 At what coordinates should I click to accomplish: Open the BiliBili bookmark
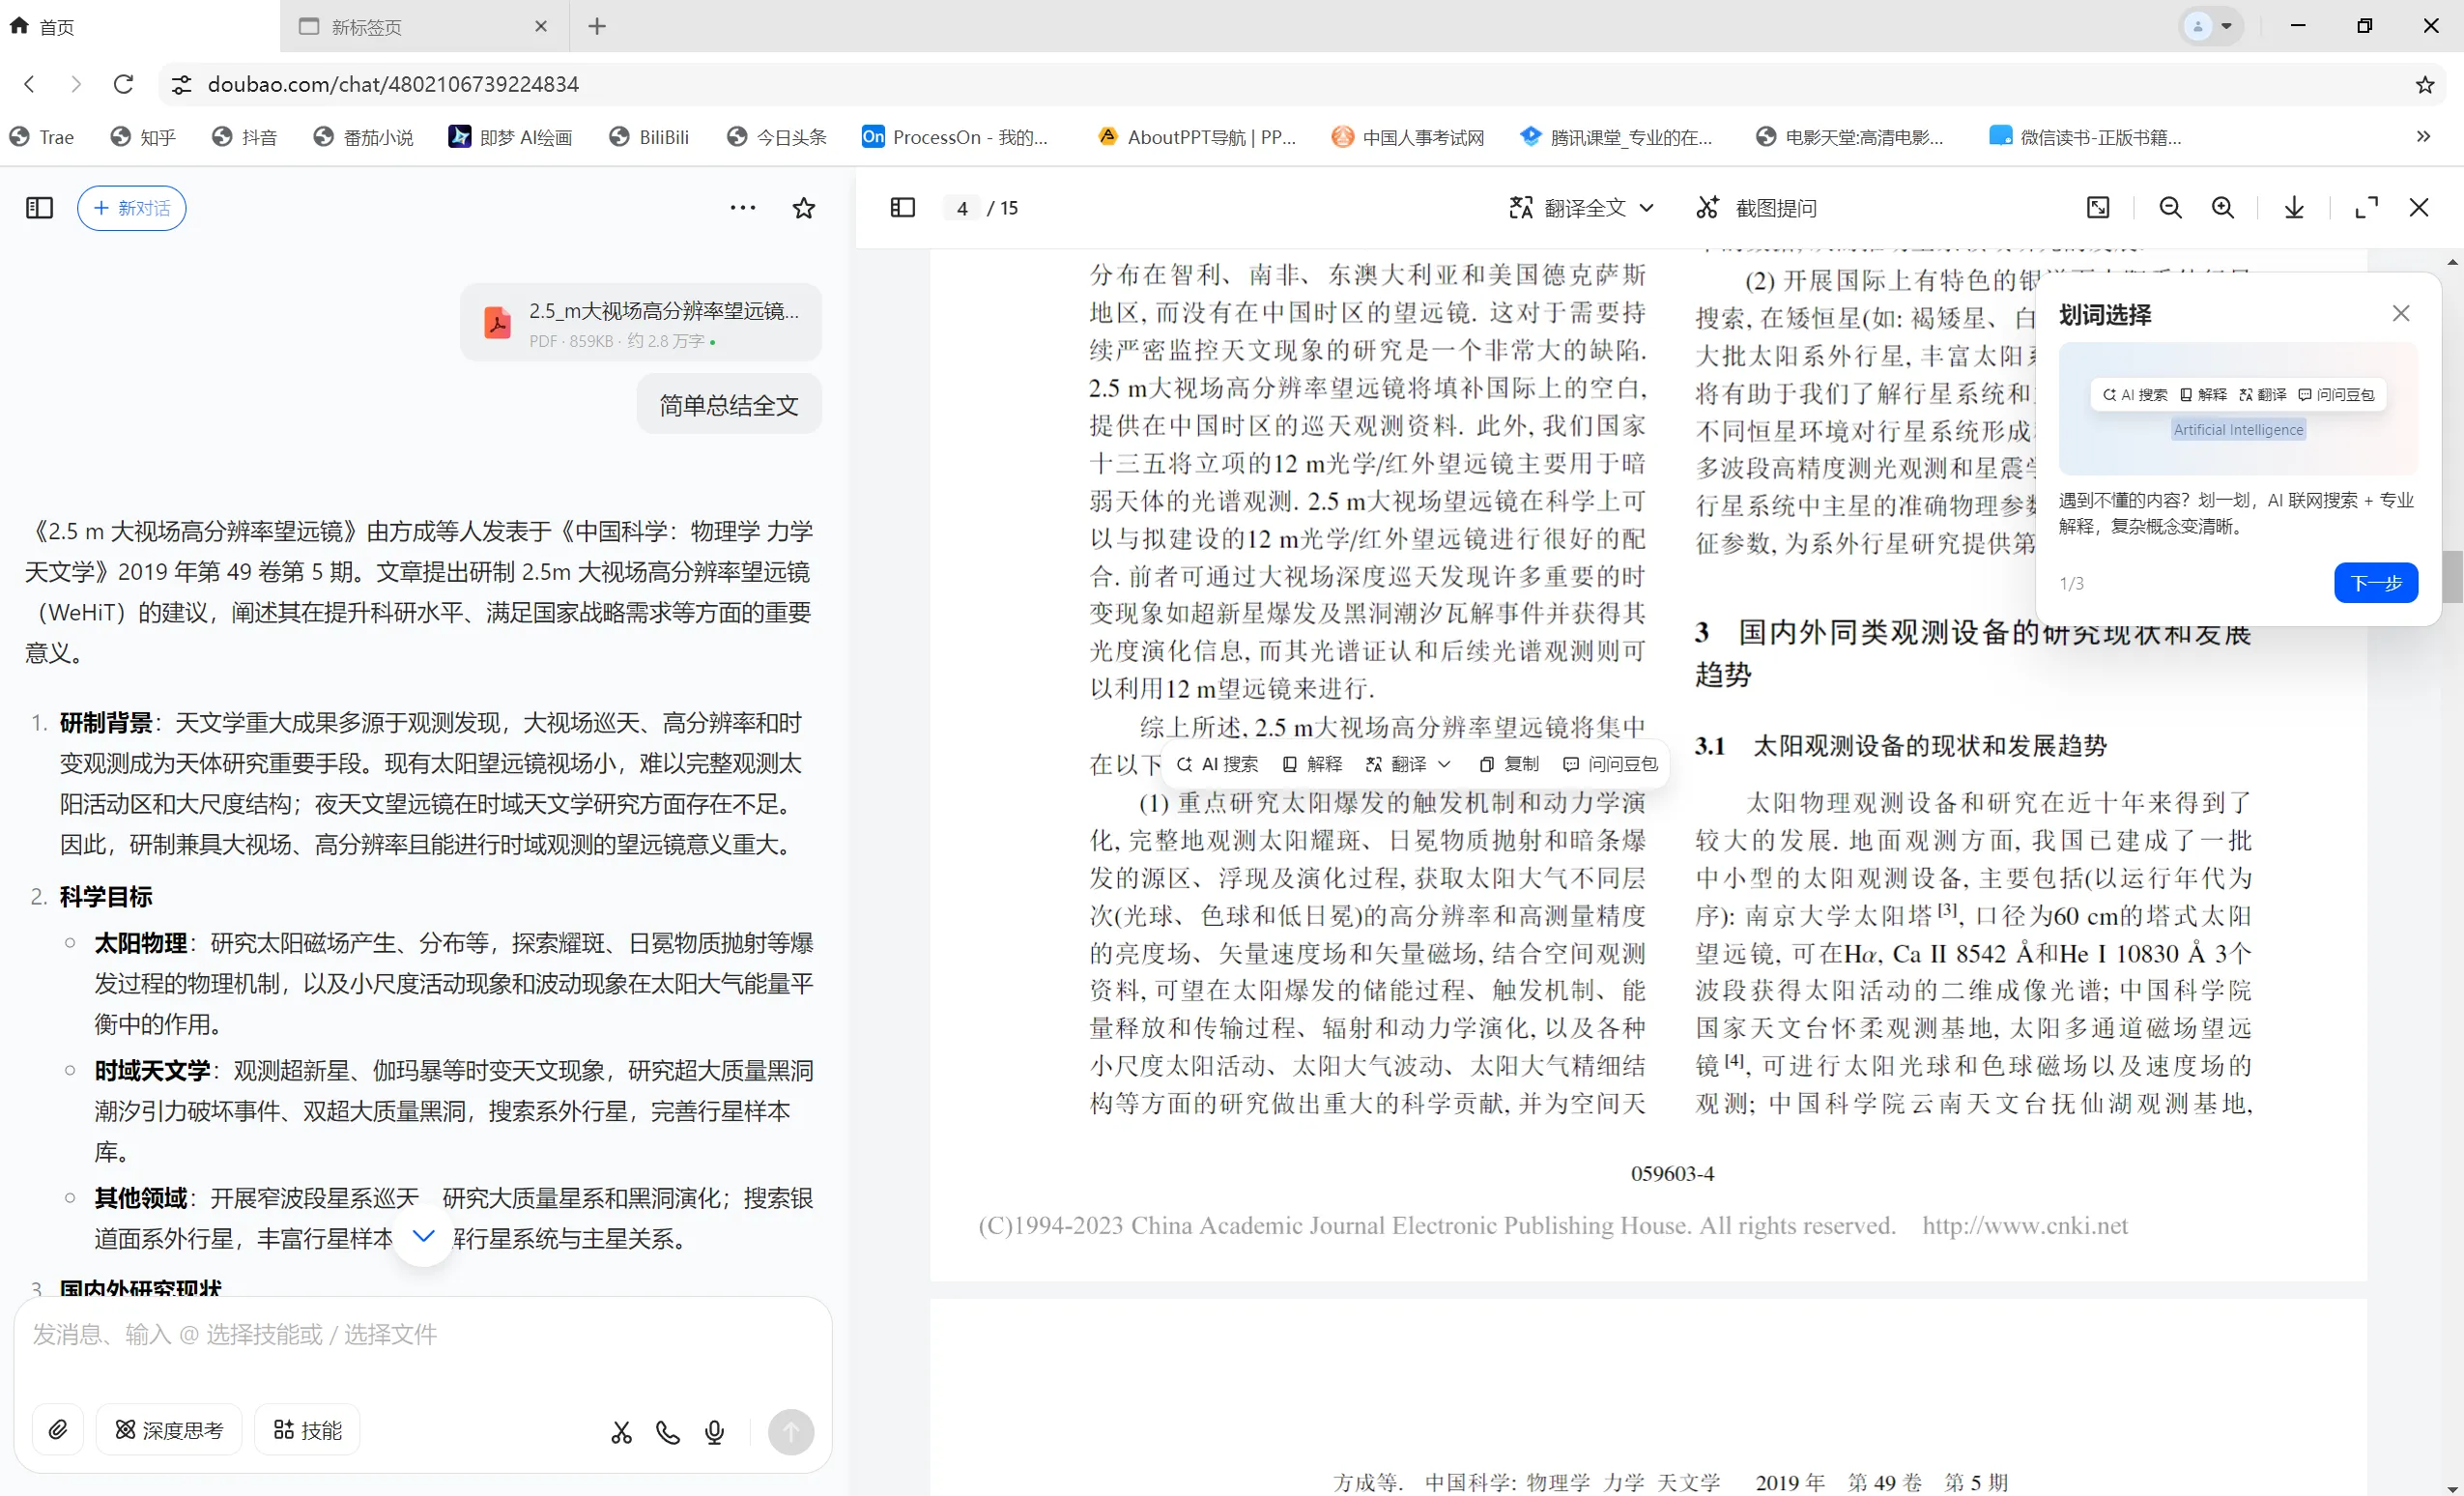[x=650, y=137]
